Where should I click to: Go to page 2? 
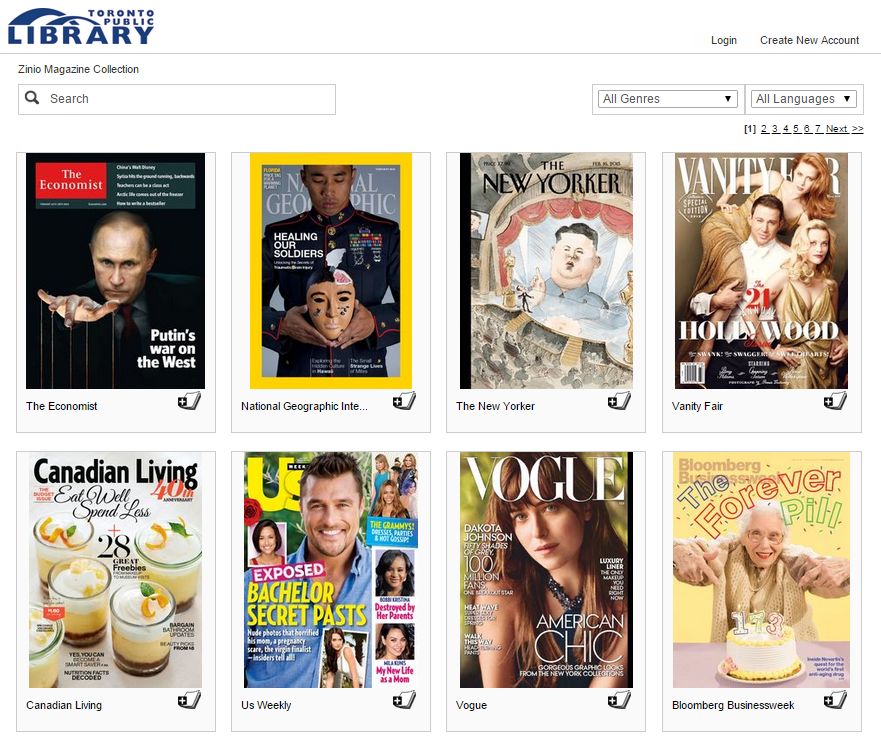point(764,129)
